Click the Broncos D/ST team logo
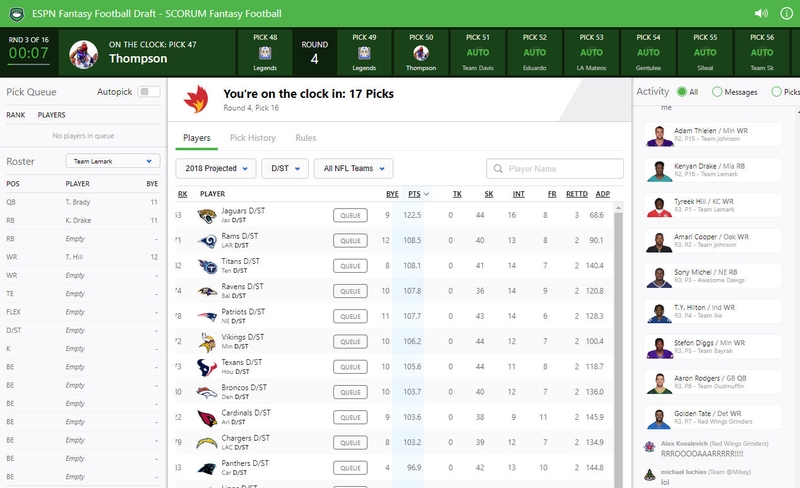The width and height of the screenshot is (800, 488). tap(207, 393)
